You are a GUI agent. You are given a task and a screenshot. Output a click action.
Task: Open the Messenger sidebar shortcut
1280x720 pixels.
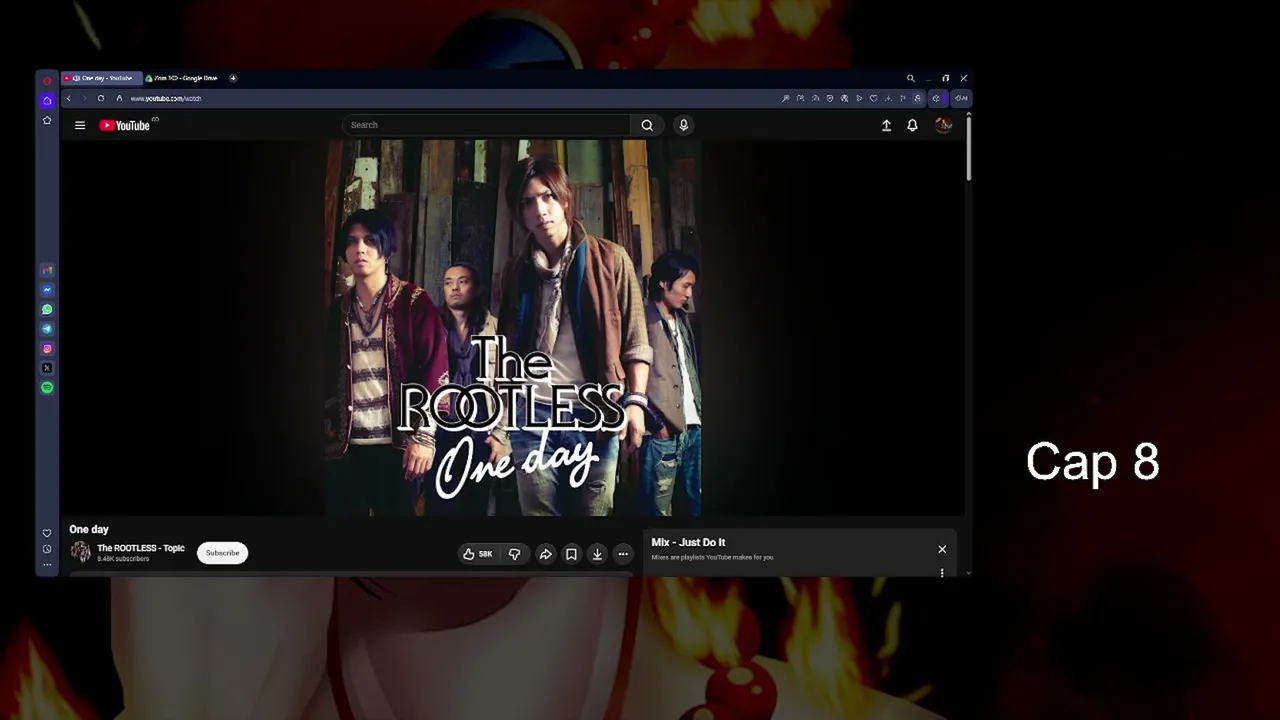point(47,290)
